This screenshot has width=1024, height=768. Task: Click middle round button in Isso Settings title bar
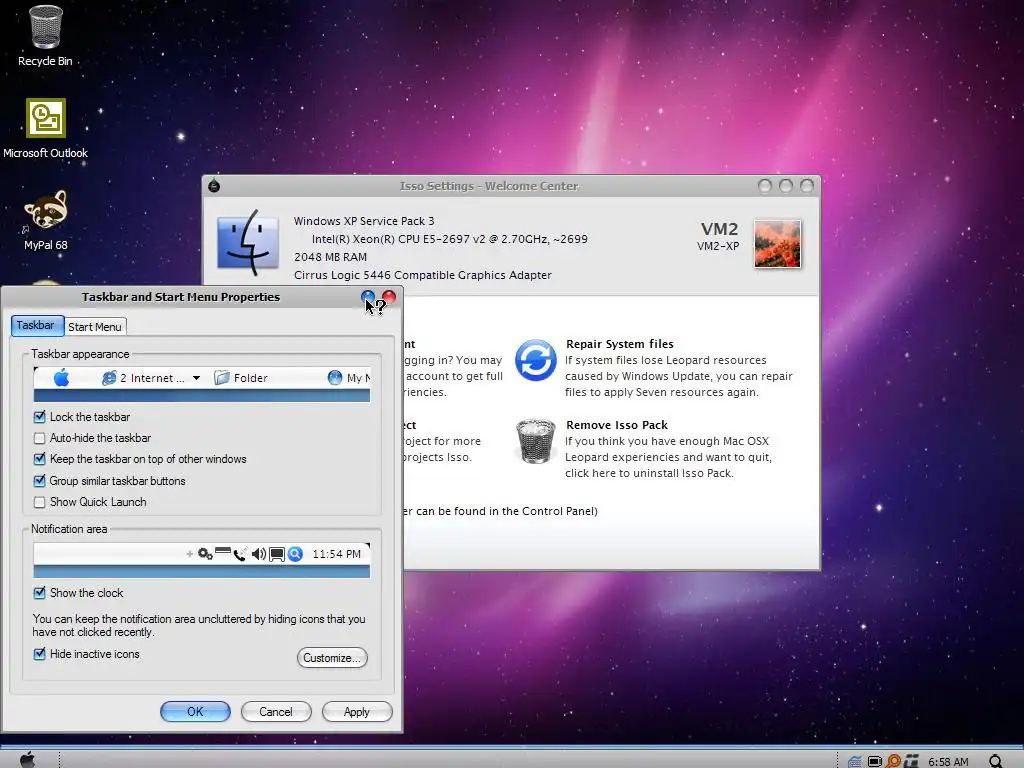pyautogui.click(x=786, y=186)
